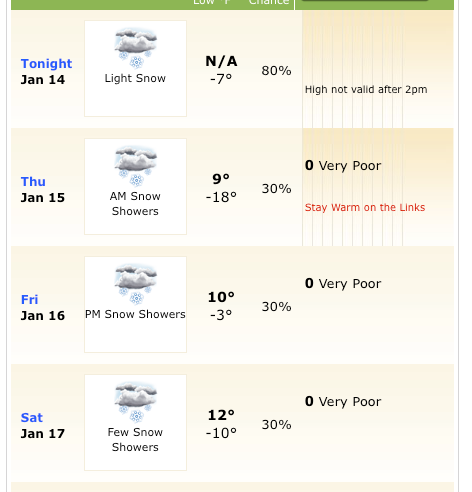This screenshot has width=472, height=492.
Task: Select the Light Snow condition label
Action: coord(135,78)
